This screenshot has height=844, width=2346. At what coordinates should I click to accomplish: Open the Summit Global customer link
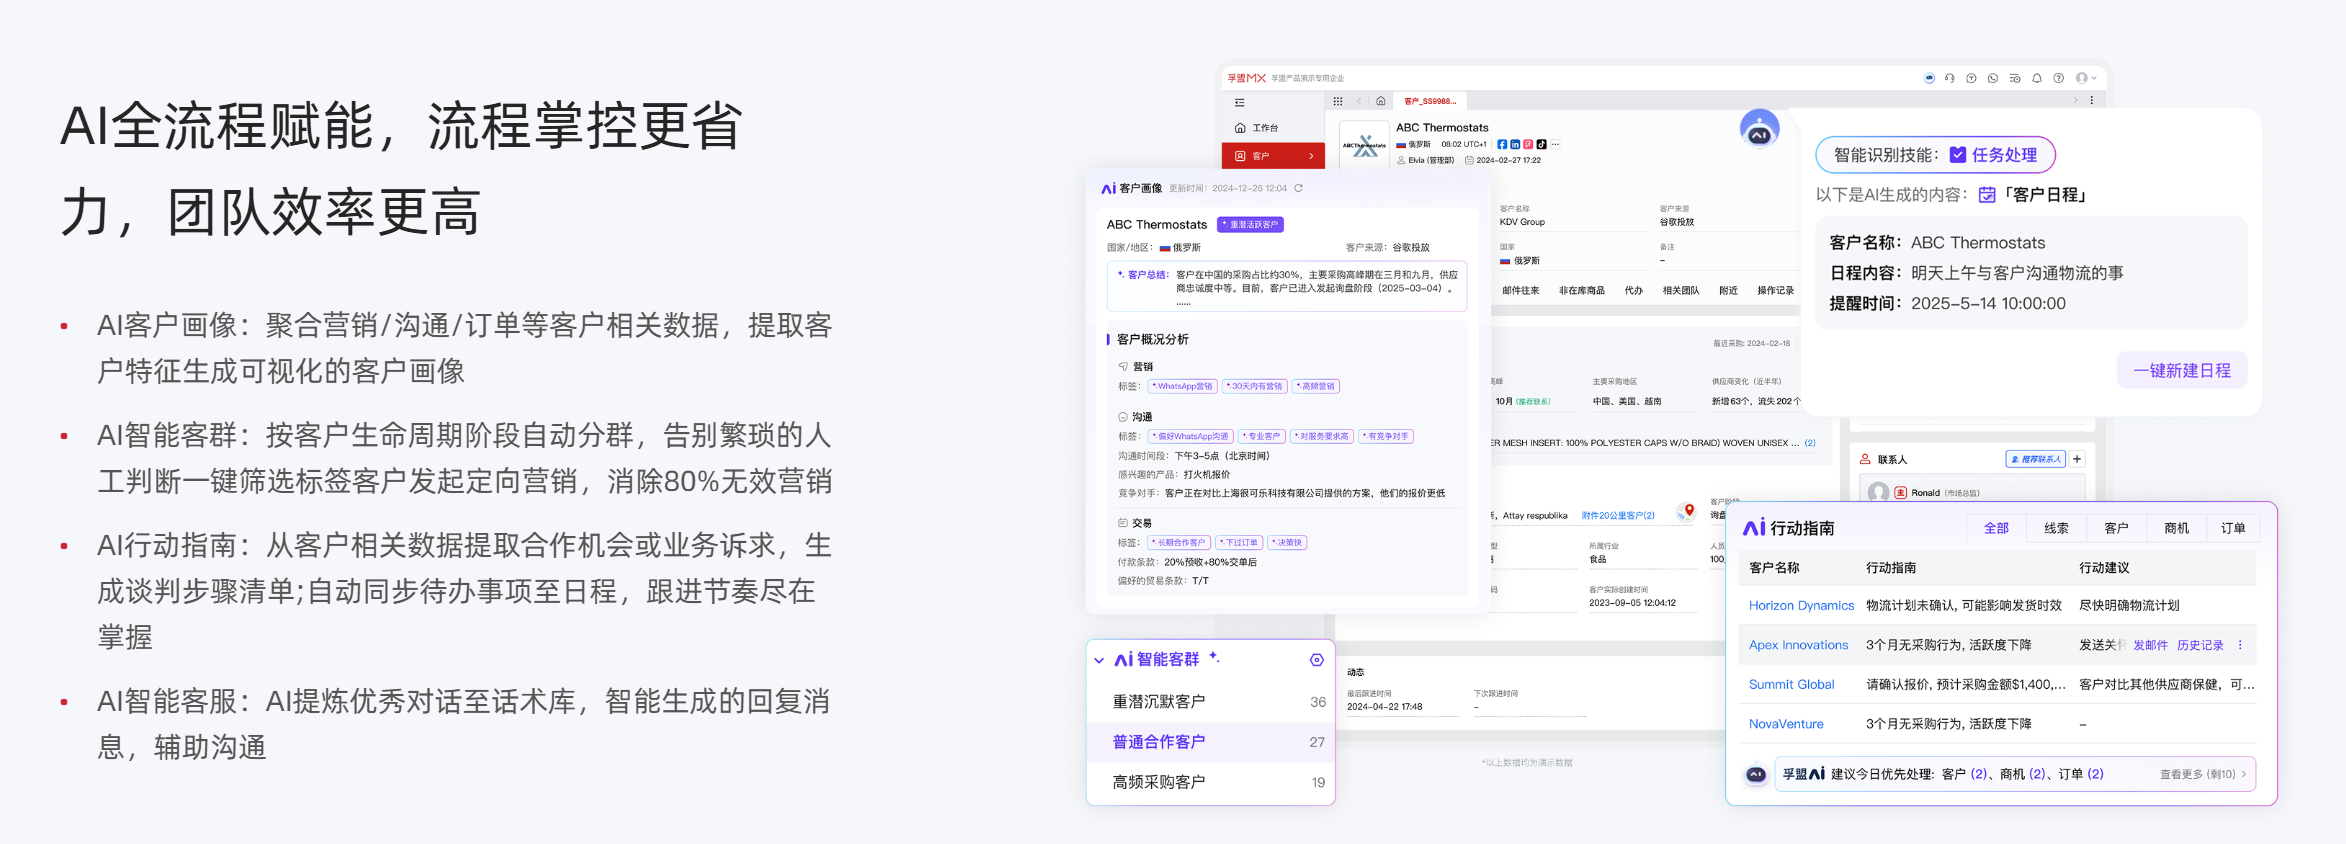(1791, 685)
